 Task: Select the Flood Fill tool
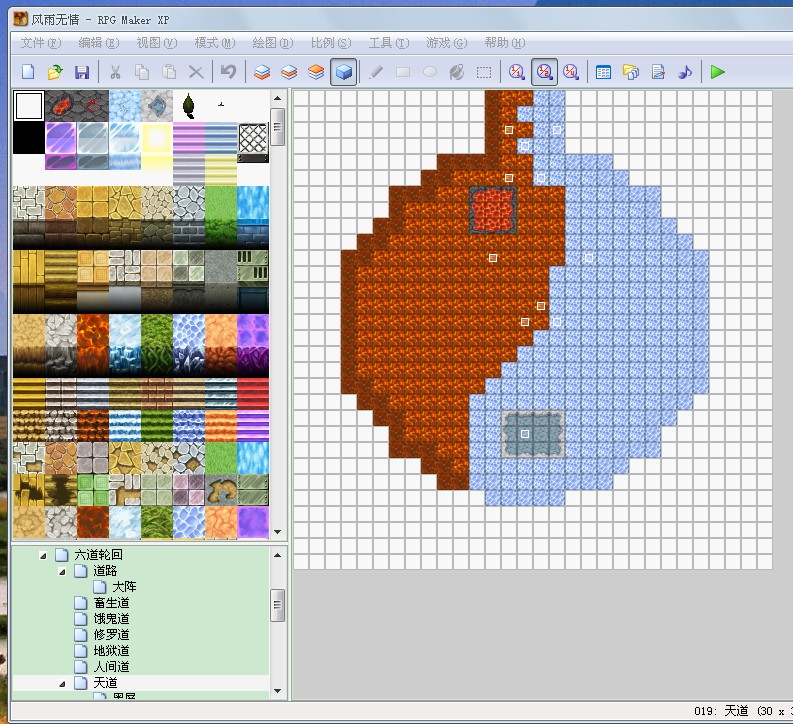pos(457,72)
